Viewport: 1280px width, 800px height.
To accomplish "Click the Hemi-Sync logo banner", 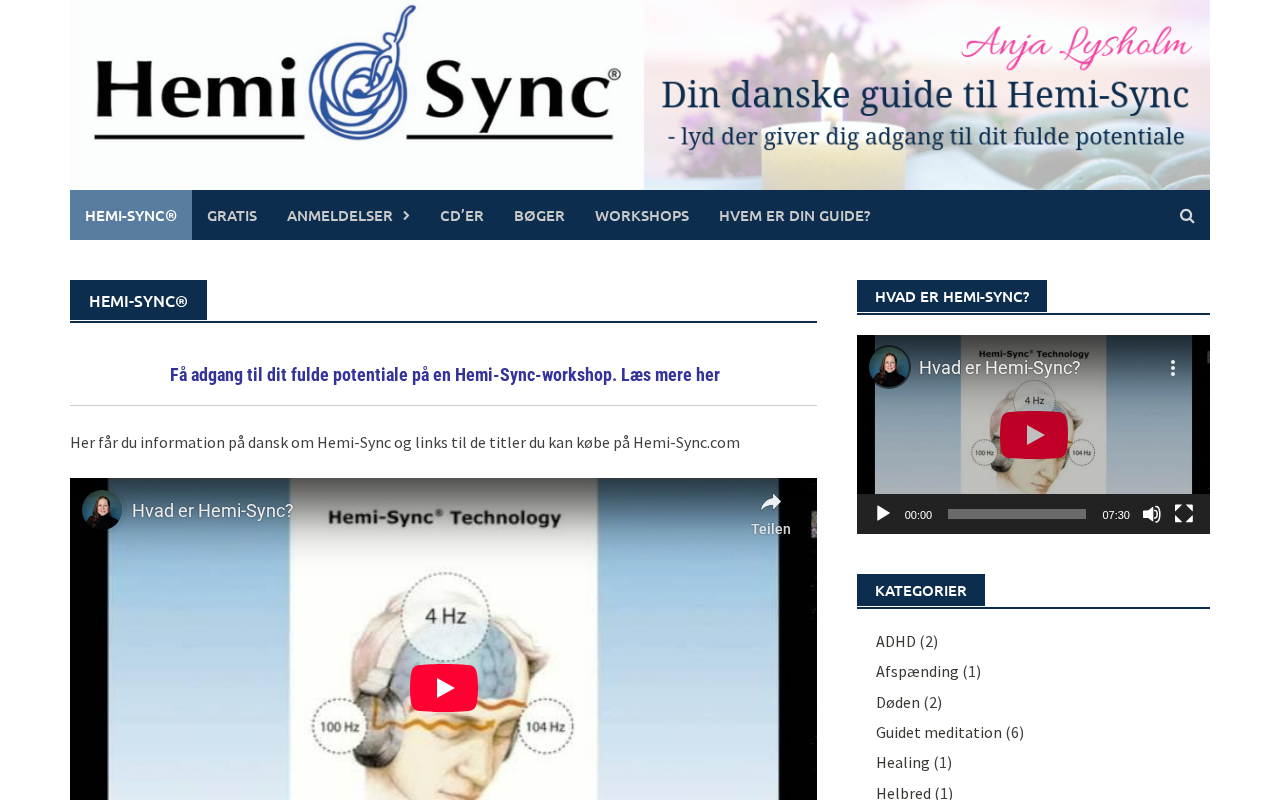I will click(x=357, y=95).
